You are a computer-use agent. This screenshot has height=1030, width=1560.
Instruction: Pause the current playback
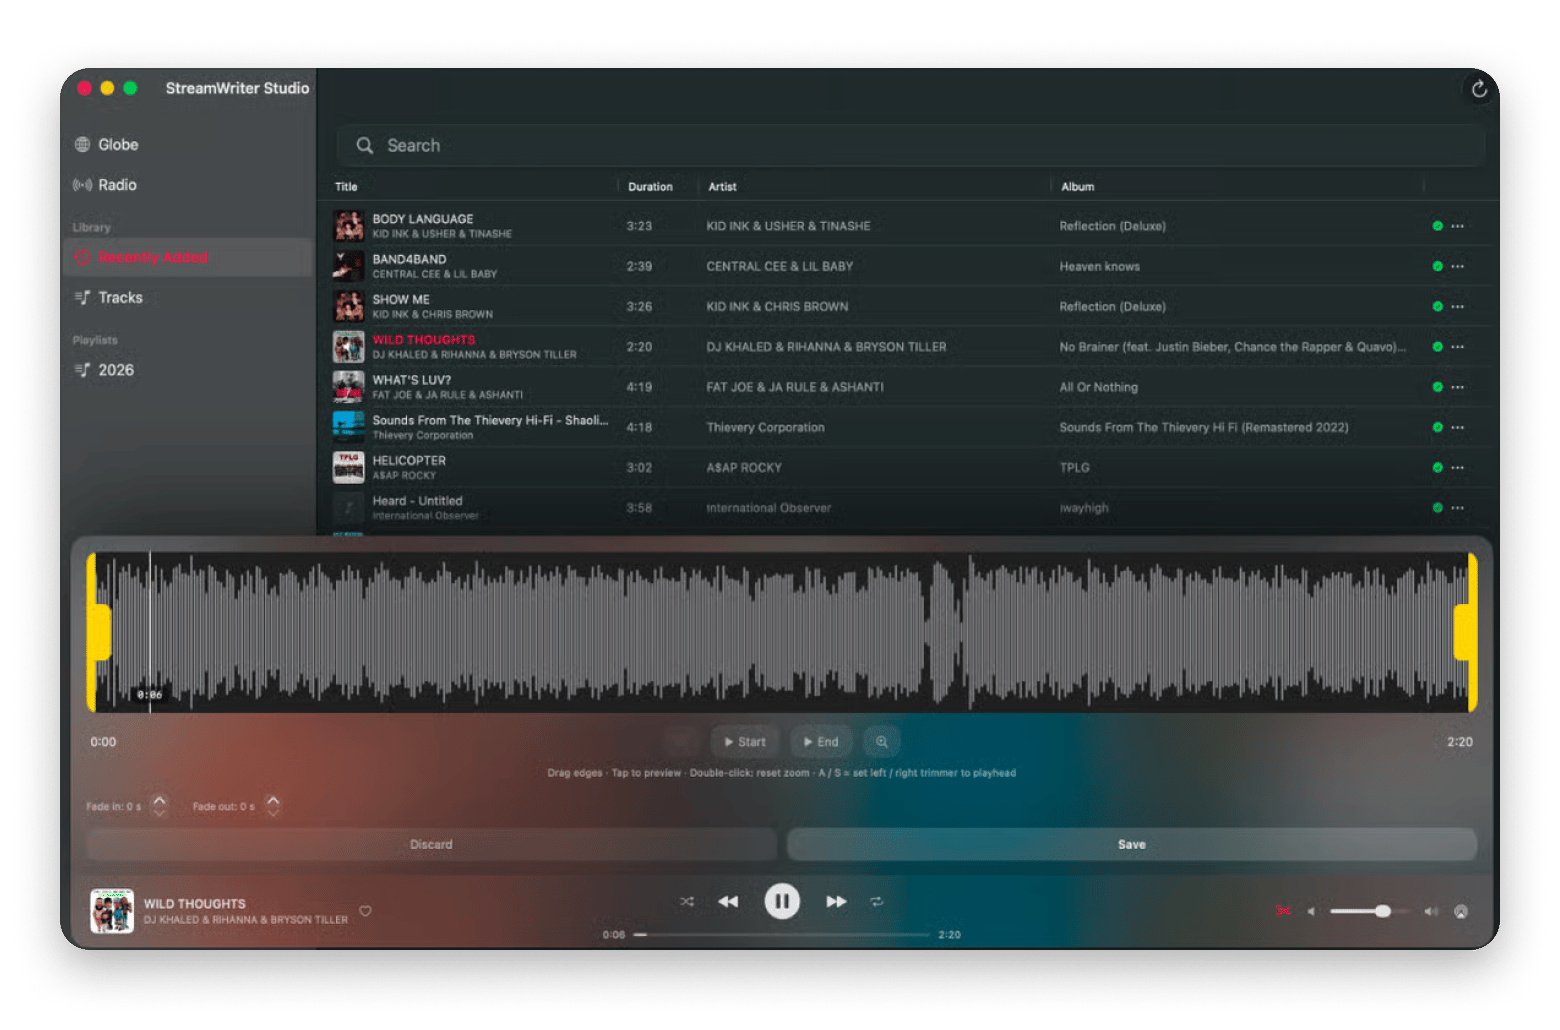(x=782, y=902)
